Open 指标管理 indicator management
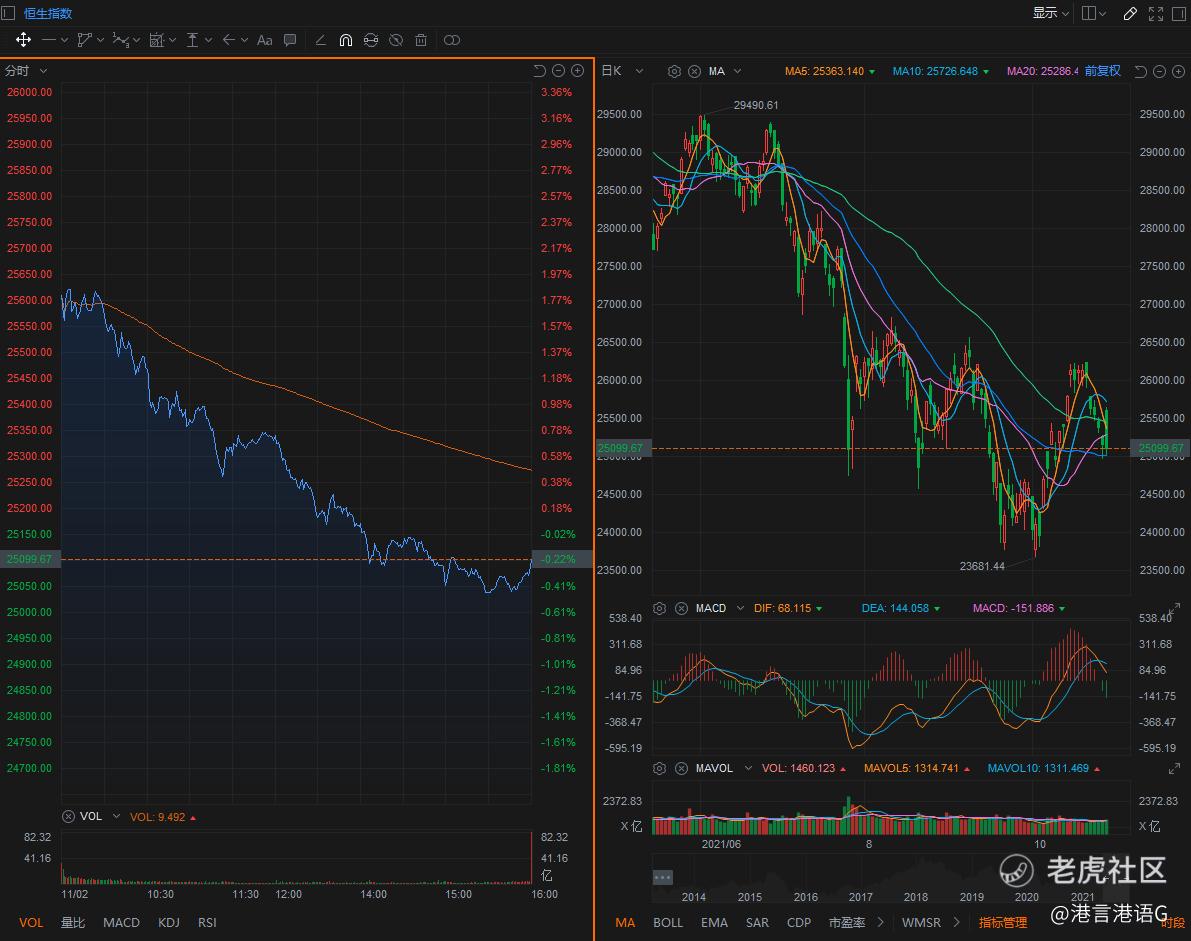The image size is (1191, 941). 1002,922
